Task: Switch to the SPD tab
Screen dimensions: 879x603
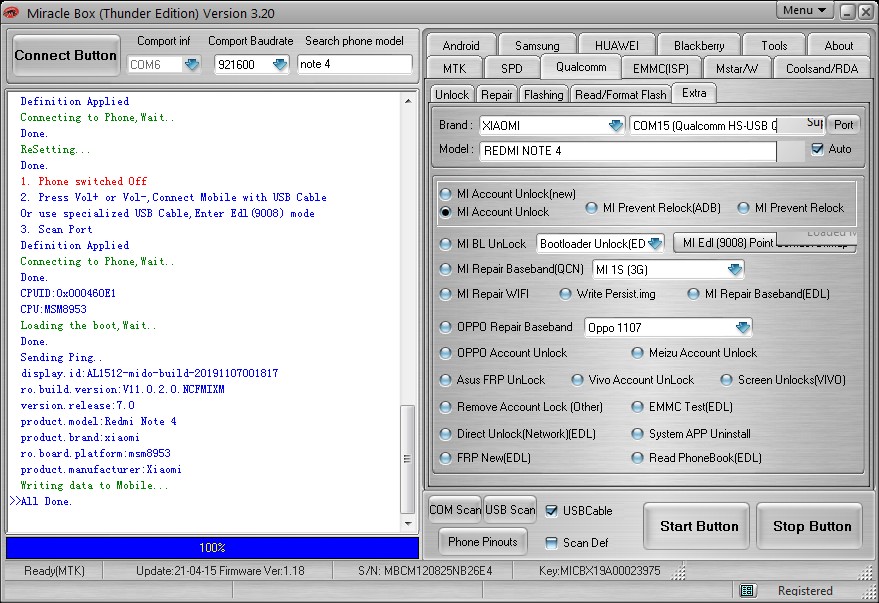Action: [512, 68]
